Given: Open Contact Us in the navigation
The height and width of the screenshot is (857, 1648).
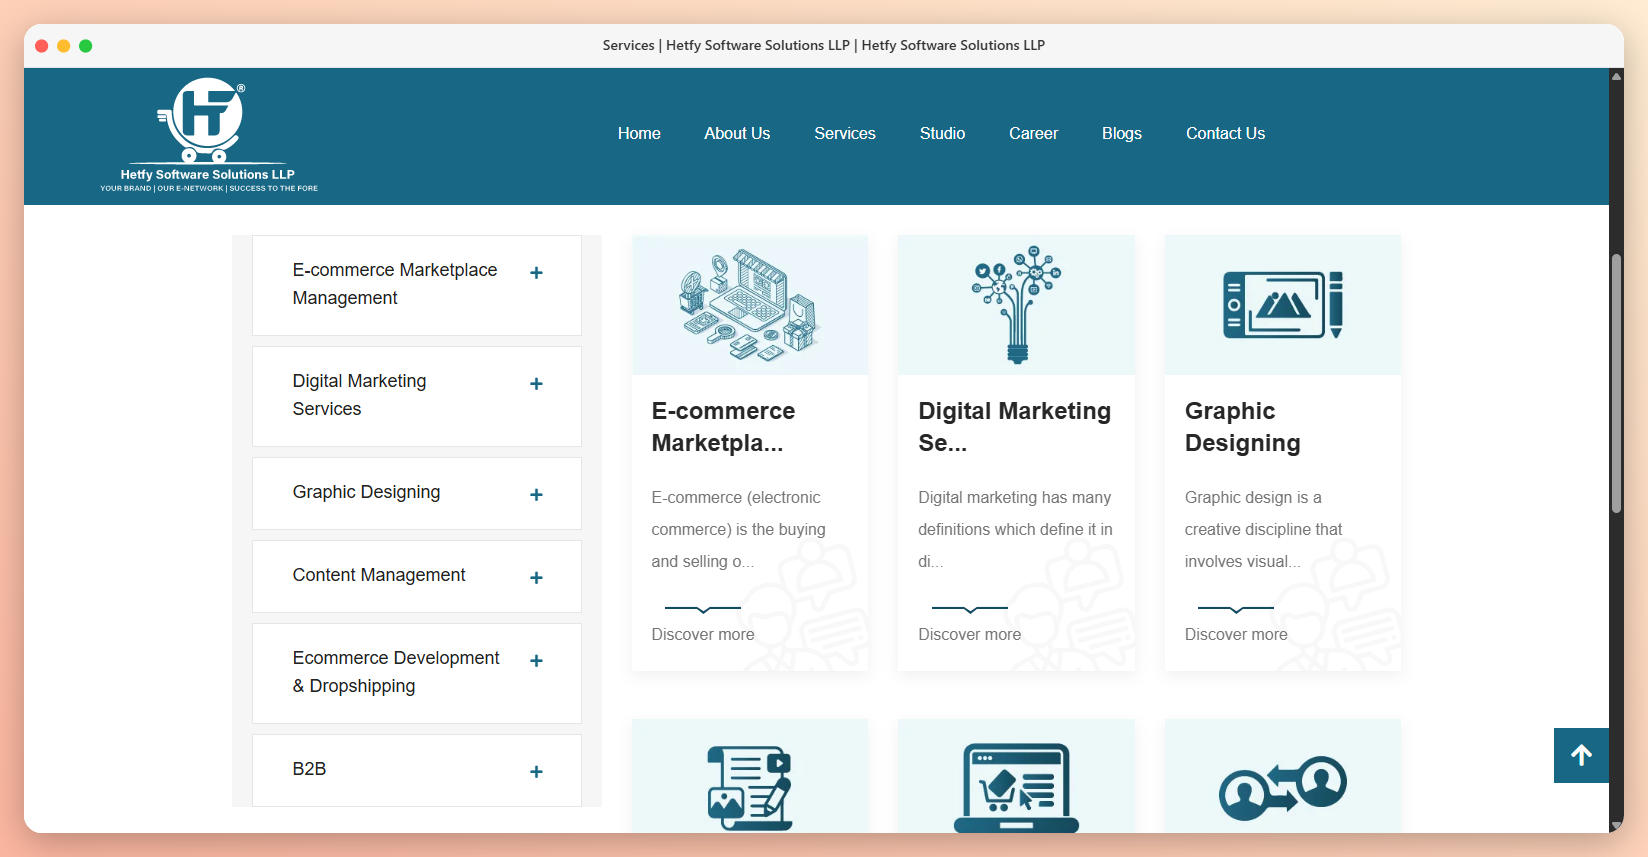Looking at the screenshot, I should point(1225,133).
